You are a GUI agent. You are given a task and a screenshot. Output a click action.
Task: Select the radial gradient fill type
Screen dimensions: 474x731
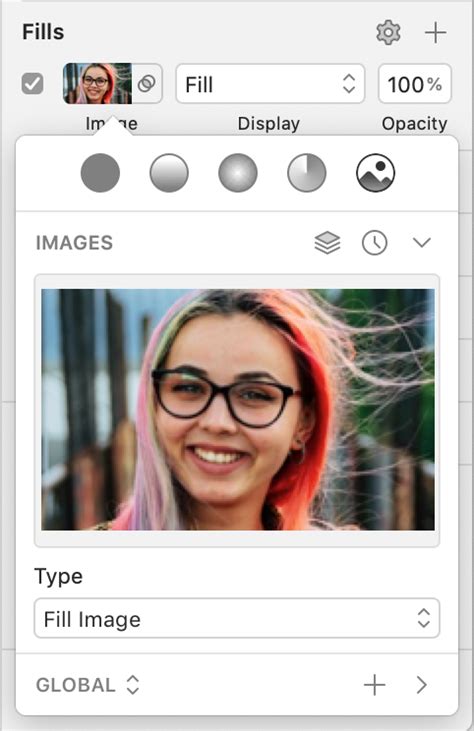tap(238, 173)
